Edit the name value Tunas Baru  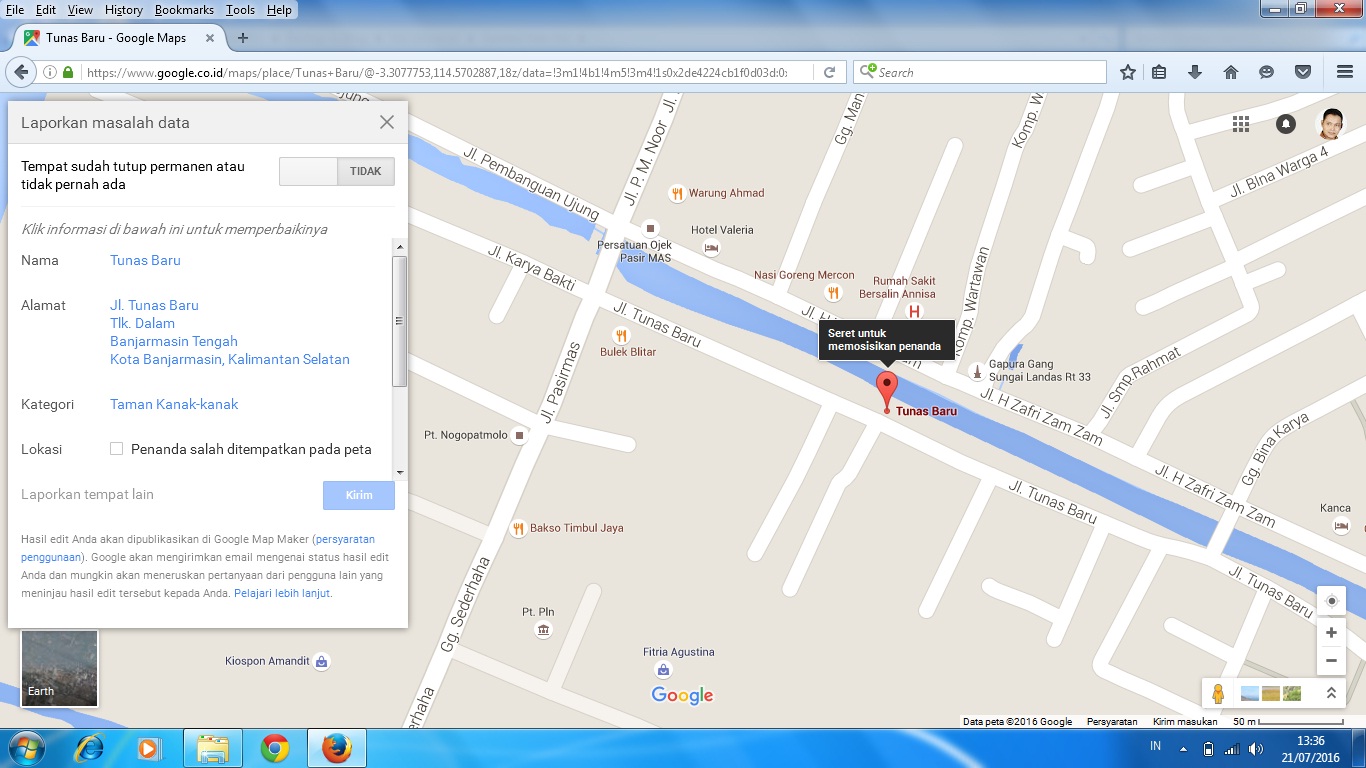click(145, 260)
